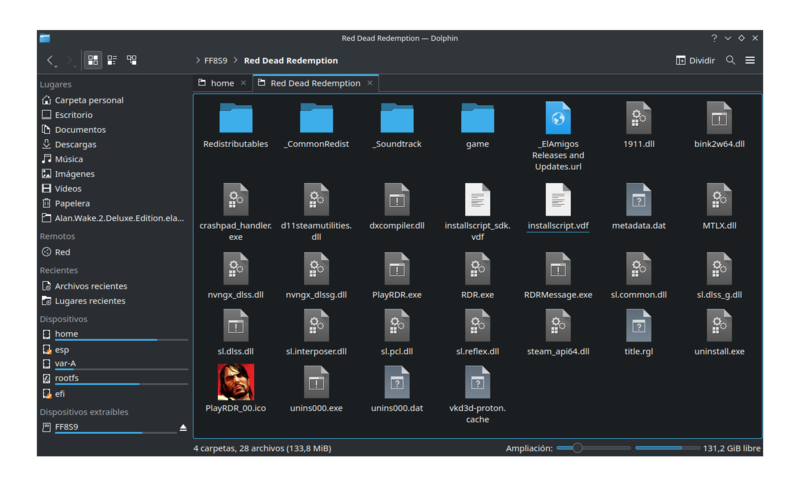Click FF8S9 in the breadcrumb path
The image size is (800, 500).
pos(216,60)
